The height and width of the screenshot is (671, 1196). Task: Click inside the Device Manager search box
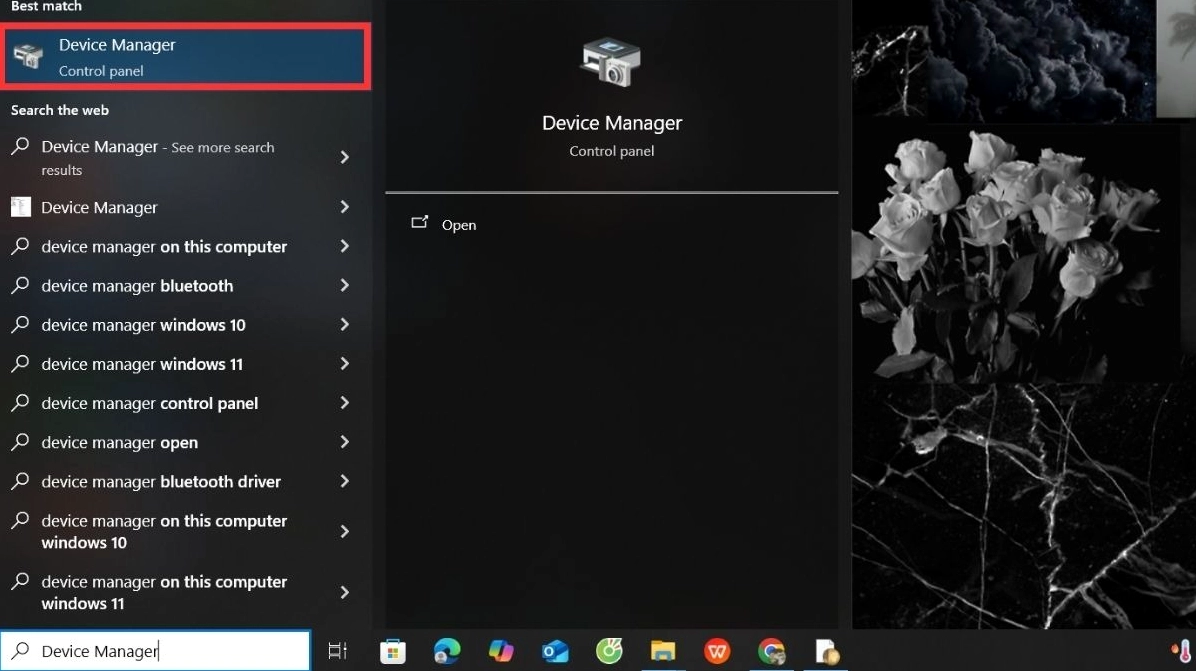click(x=155, y=650)
